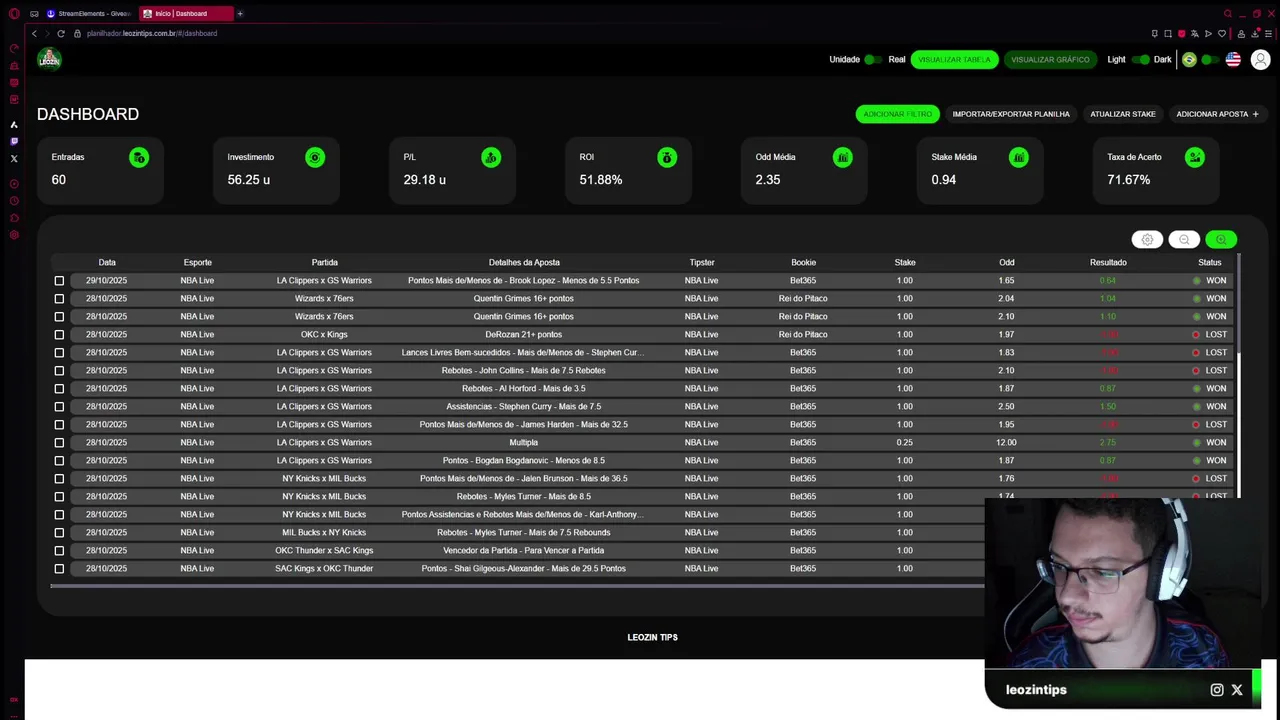Toggle the Unidade / Real switch
Screen dimensions: 1280x720
(872, 60)
